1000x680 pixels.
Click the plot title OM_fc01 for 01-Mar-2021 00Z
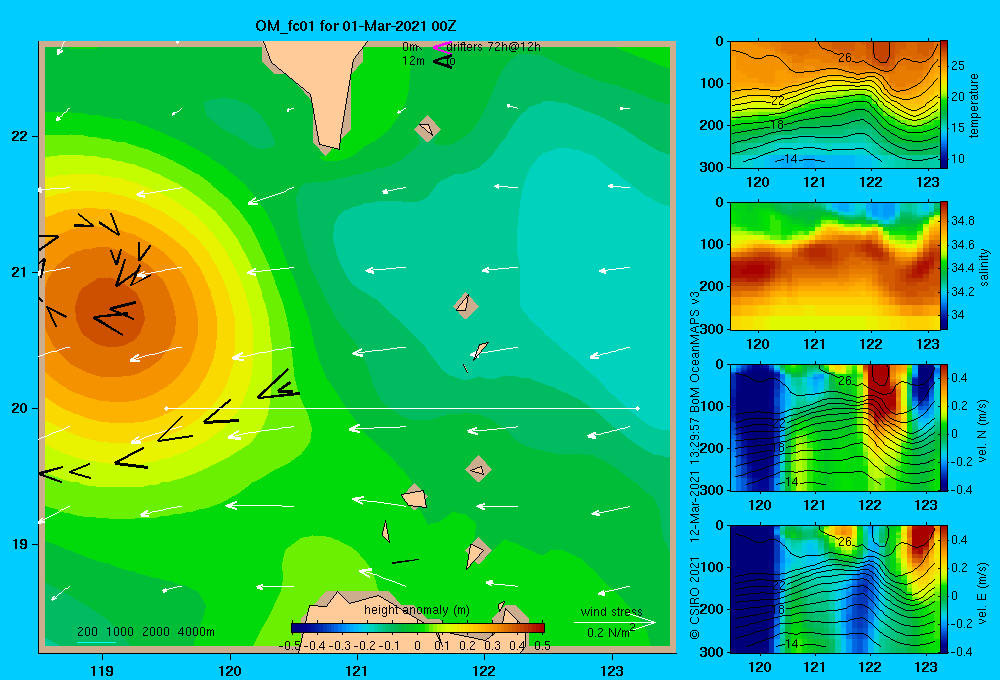[x=355, y=26]
